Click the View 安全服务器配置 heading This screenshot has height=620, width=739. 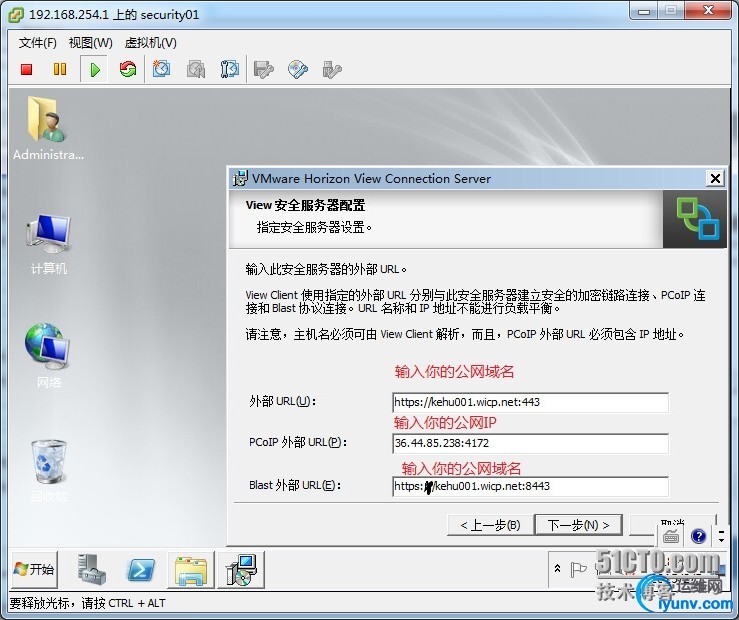[x=305, y=205]
